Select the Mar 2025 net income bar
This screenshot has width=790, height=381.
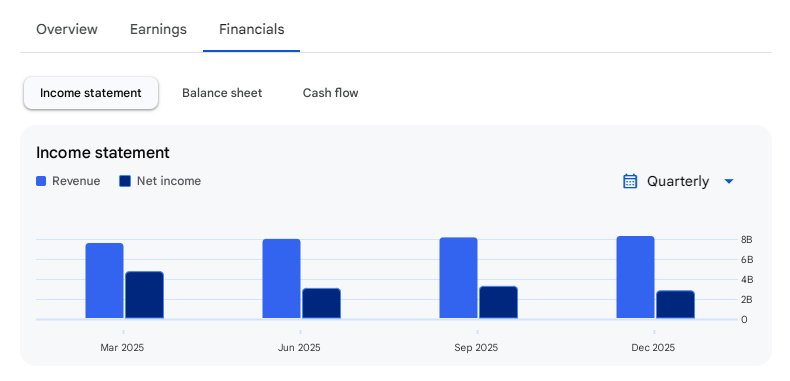[145, 295]
